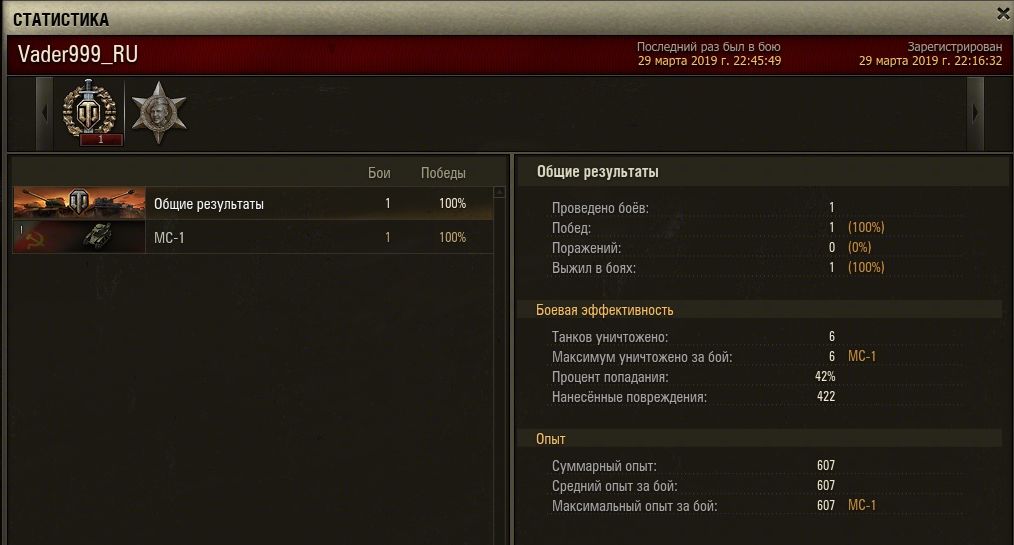This screenshot has height=545, width=1014.
Task: Click the МС-1 tank thumbnail image
Action: point(80,237)
